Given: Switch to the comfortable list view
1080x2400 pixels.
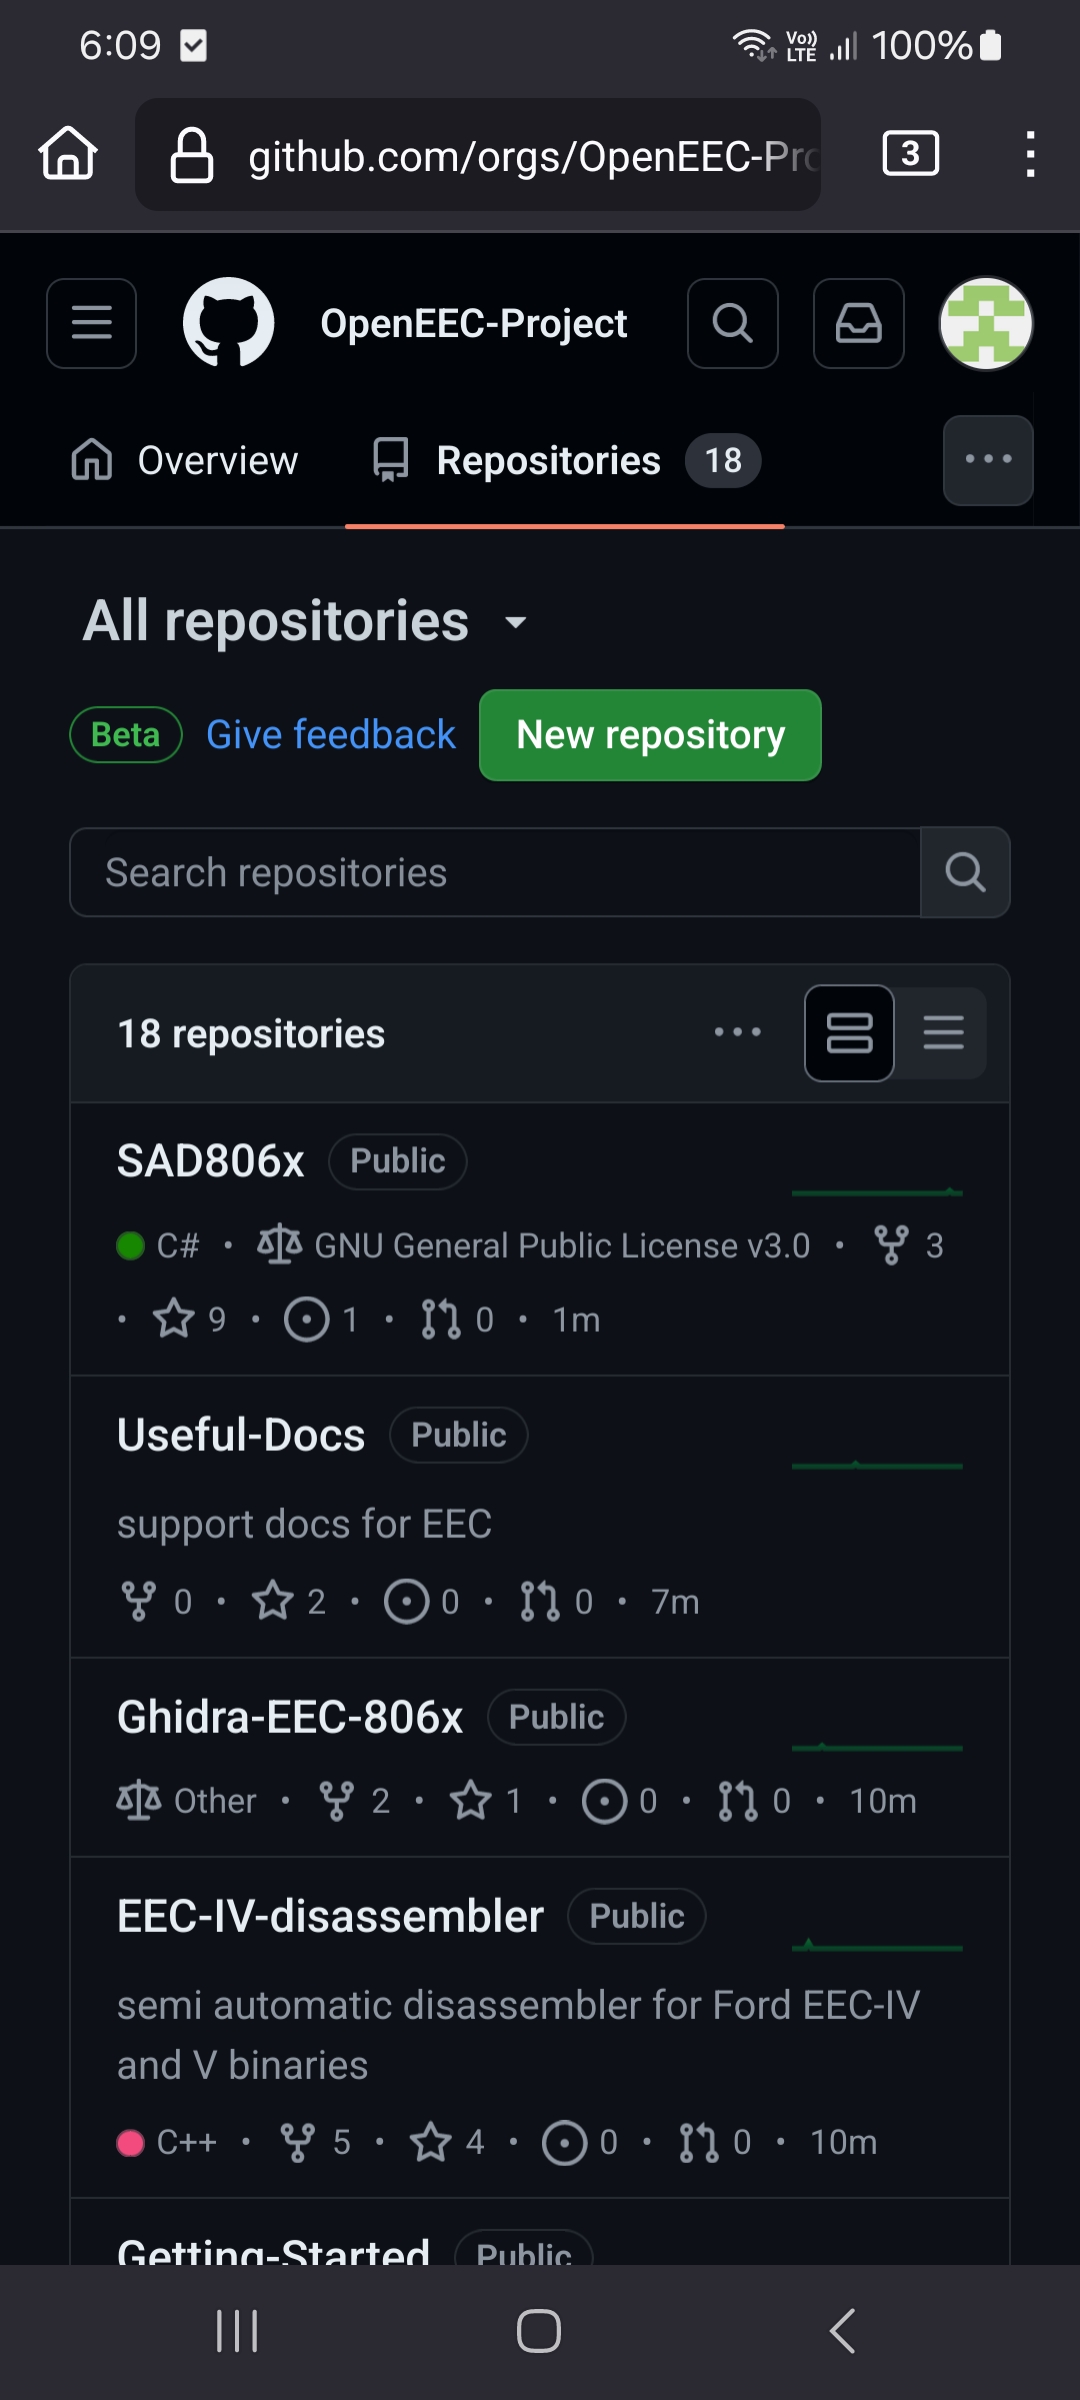Looking at the screenshot, I should point(849,1033).
